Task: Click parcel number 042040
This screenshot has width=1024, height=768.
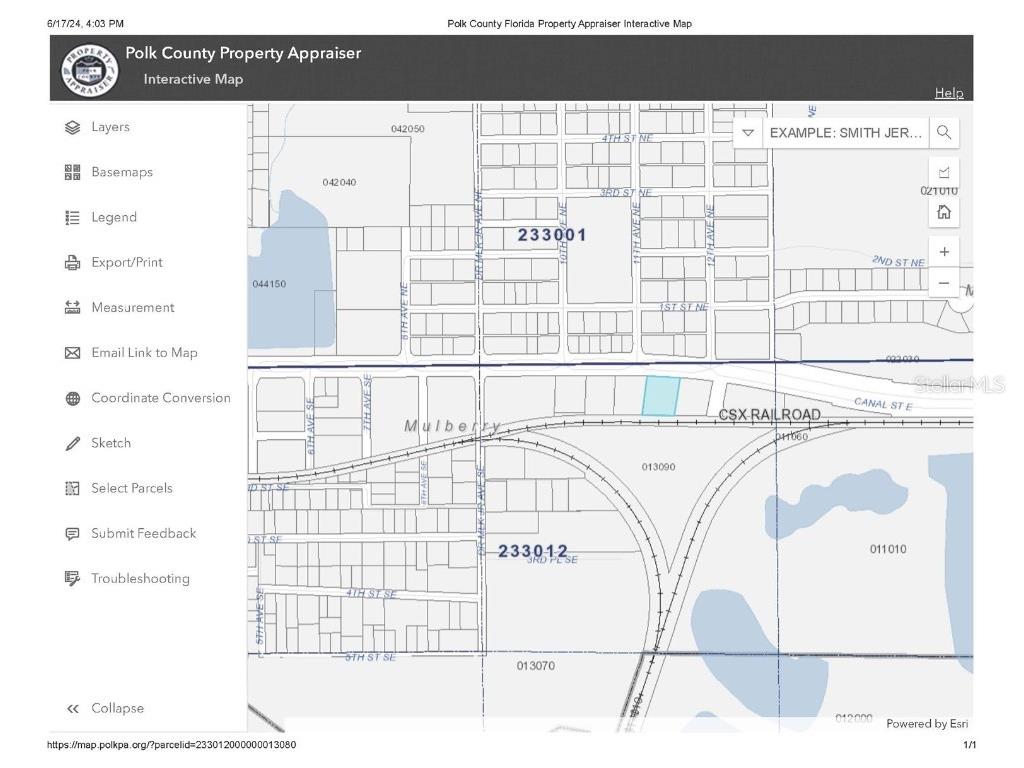Action: pos(339,182)
